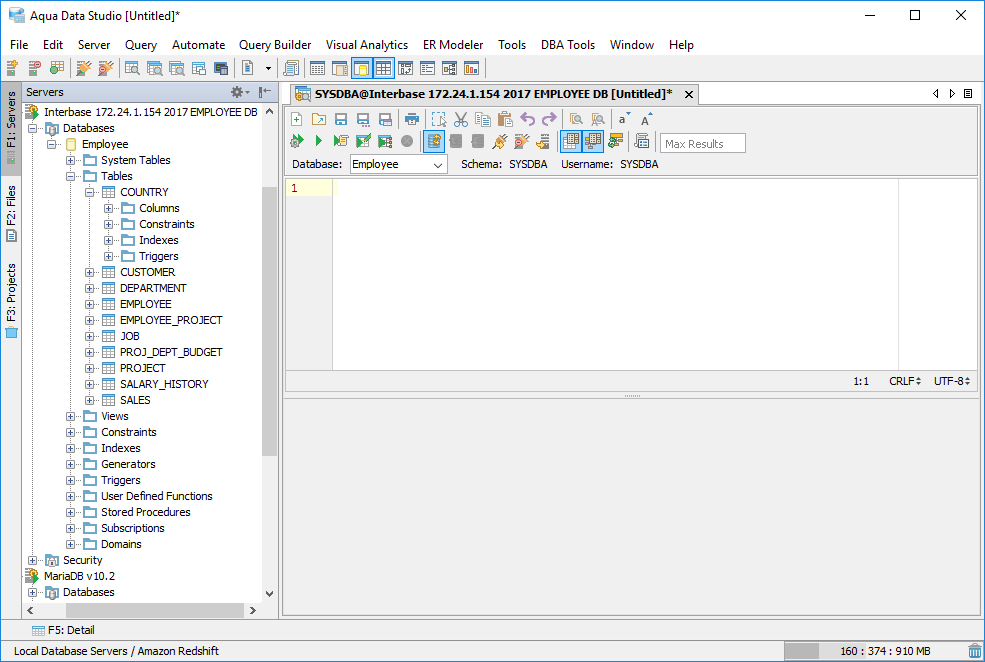Image resolution: width=985 pixels, height=662 pixels.
Task: Expand the CUSTOMER table node
Action: point(89,273)
